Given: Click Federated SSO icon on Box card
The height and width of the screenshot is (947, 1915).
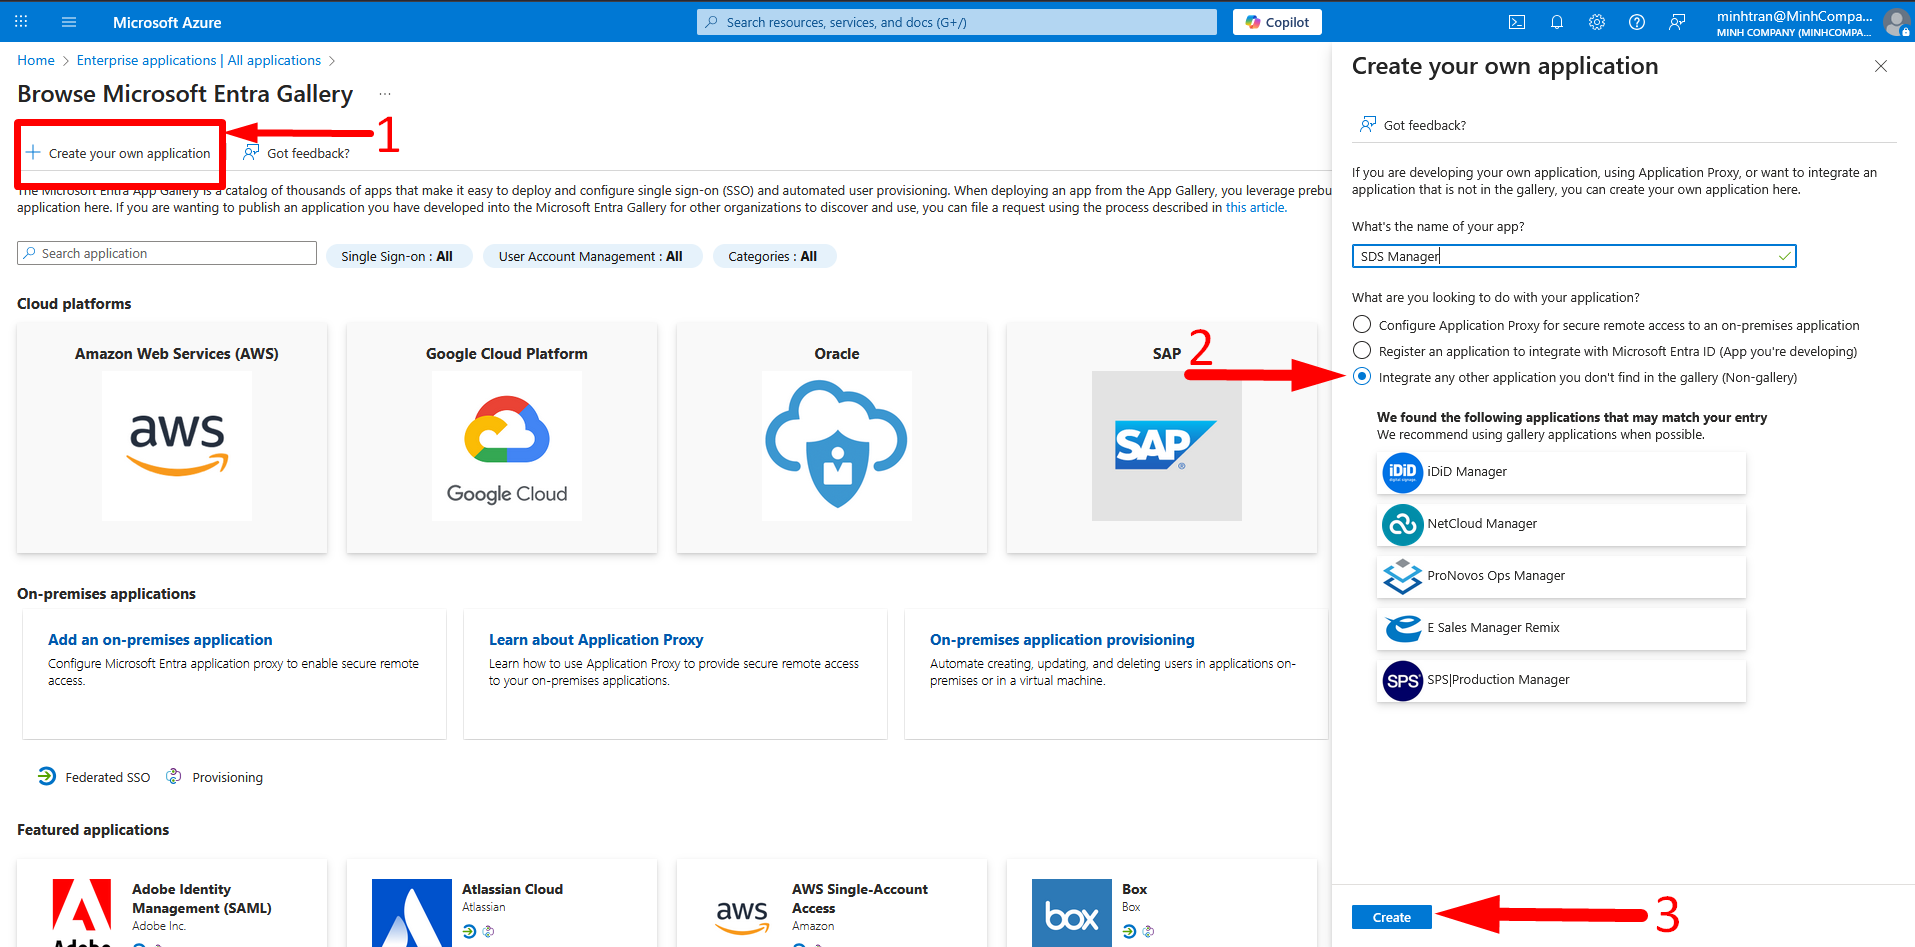Looking at the screenshot, I should coord(1129,931).
